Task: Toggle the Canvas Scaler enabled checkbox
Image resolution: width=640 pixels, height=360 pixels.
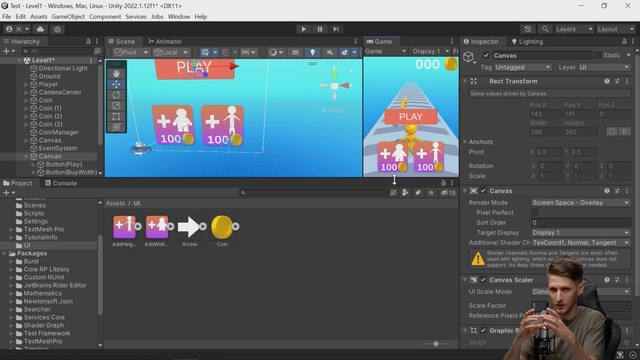Action: [483, 280]
